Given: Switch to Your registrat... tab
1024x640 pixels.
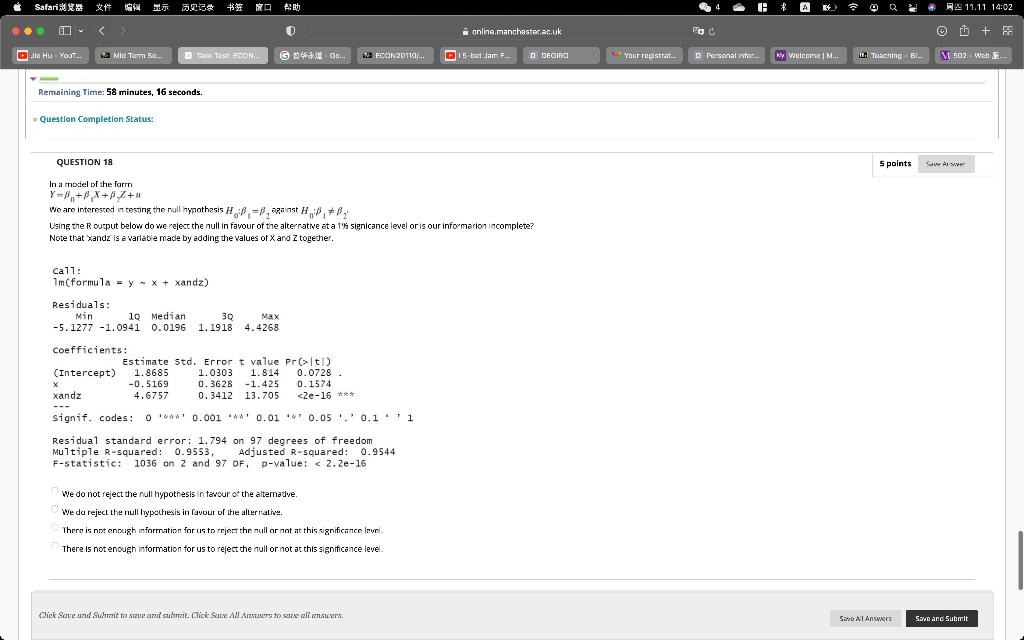Looking at the screenshot, I should [x=645, y=56].
